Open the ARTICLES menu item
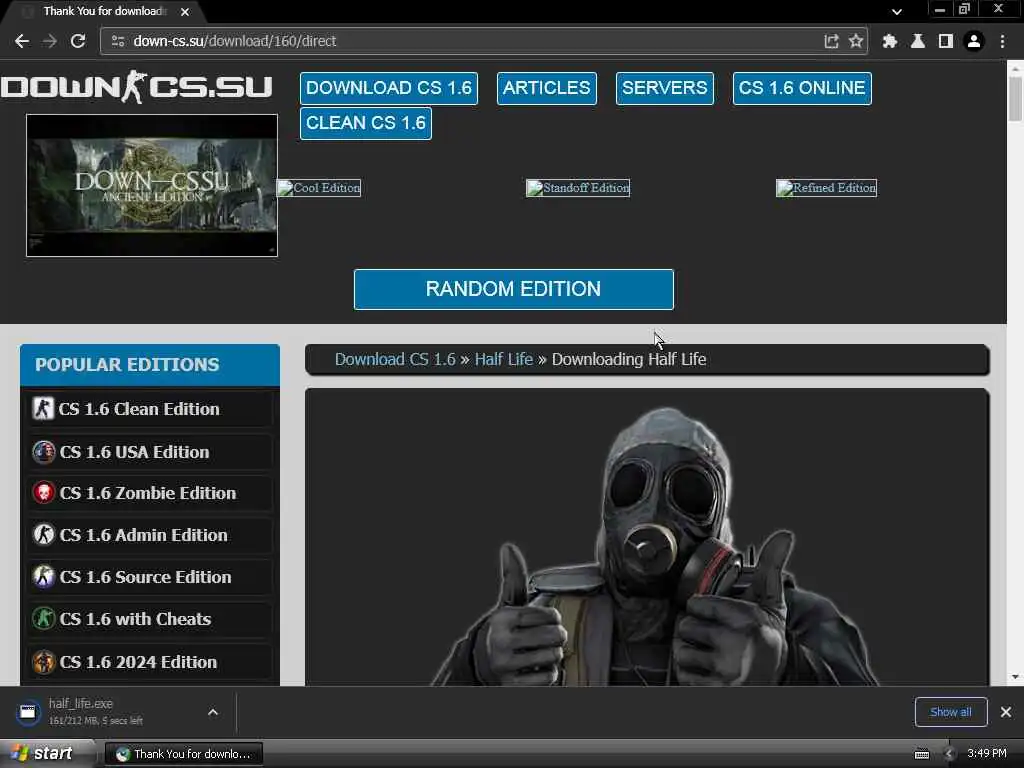The height and width of the screenshot is (768, 1024). pyautogui.click(x=547, y=88)
